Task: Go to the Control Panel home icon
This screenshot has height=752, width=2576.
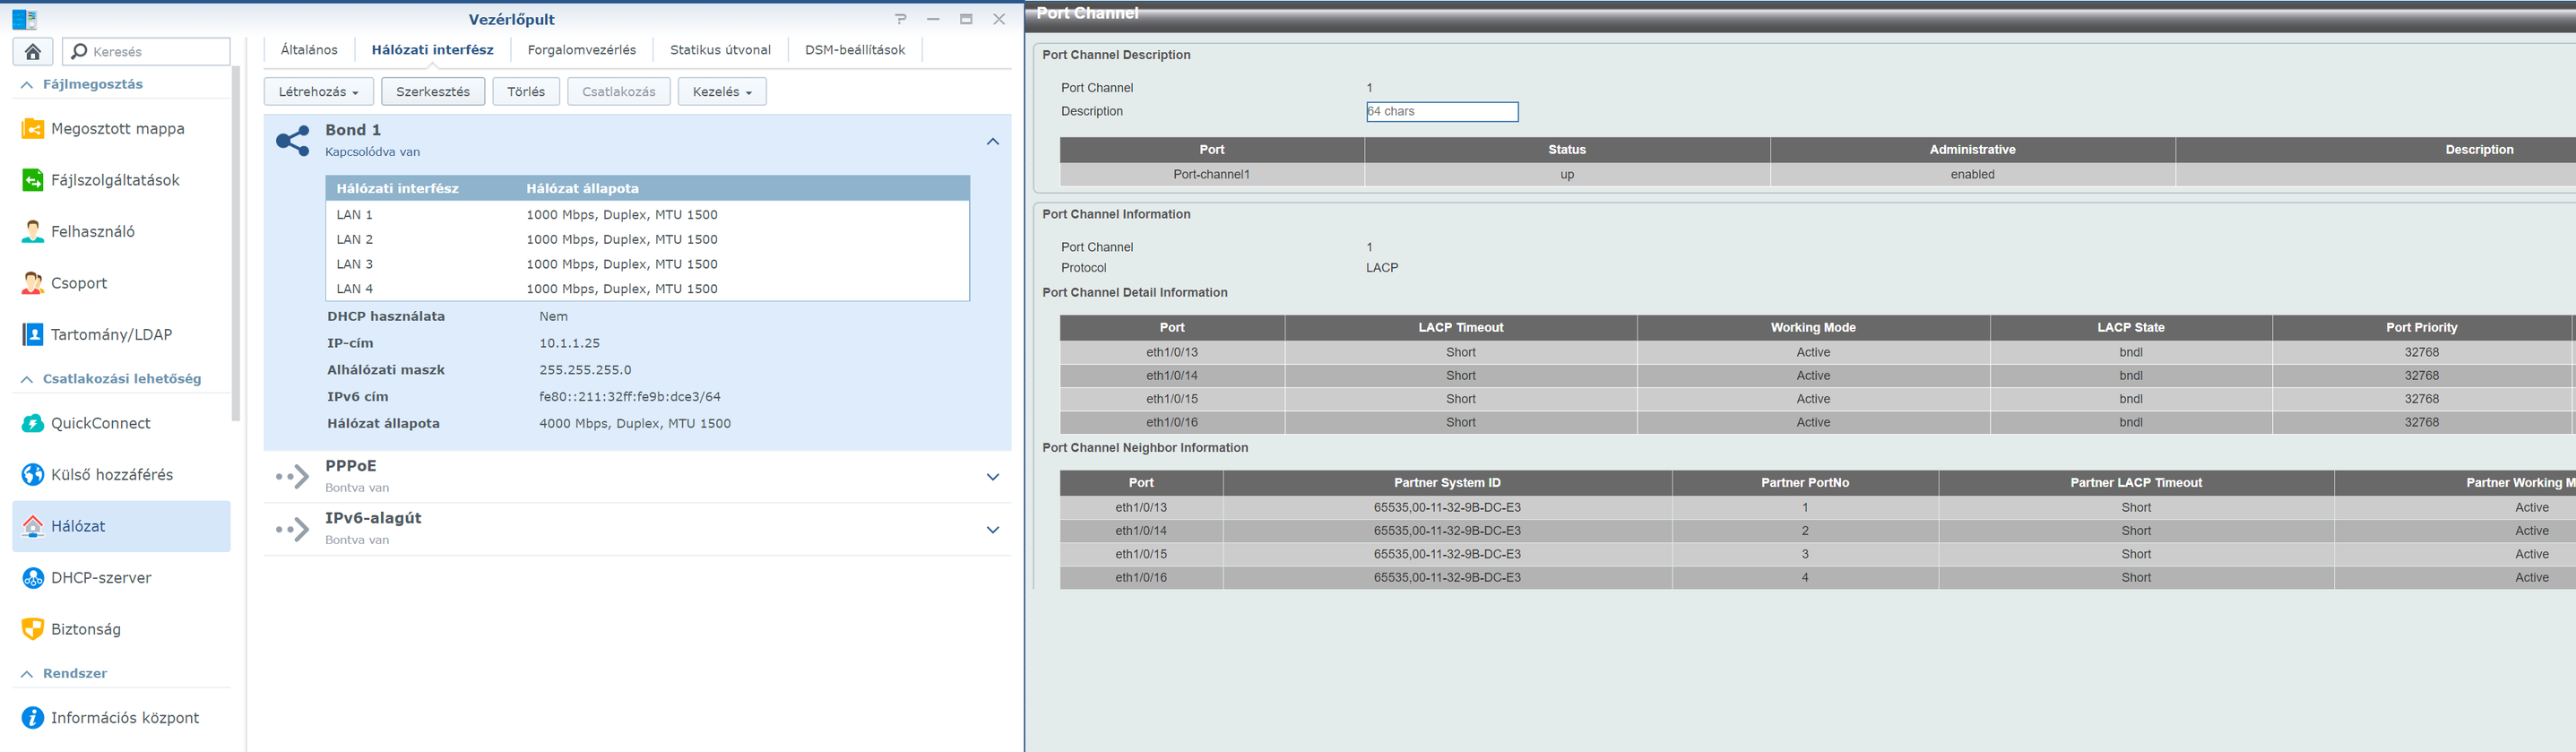Action: [33, 51]
